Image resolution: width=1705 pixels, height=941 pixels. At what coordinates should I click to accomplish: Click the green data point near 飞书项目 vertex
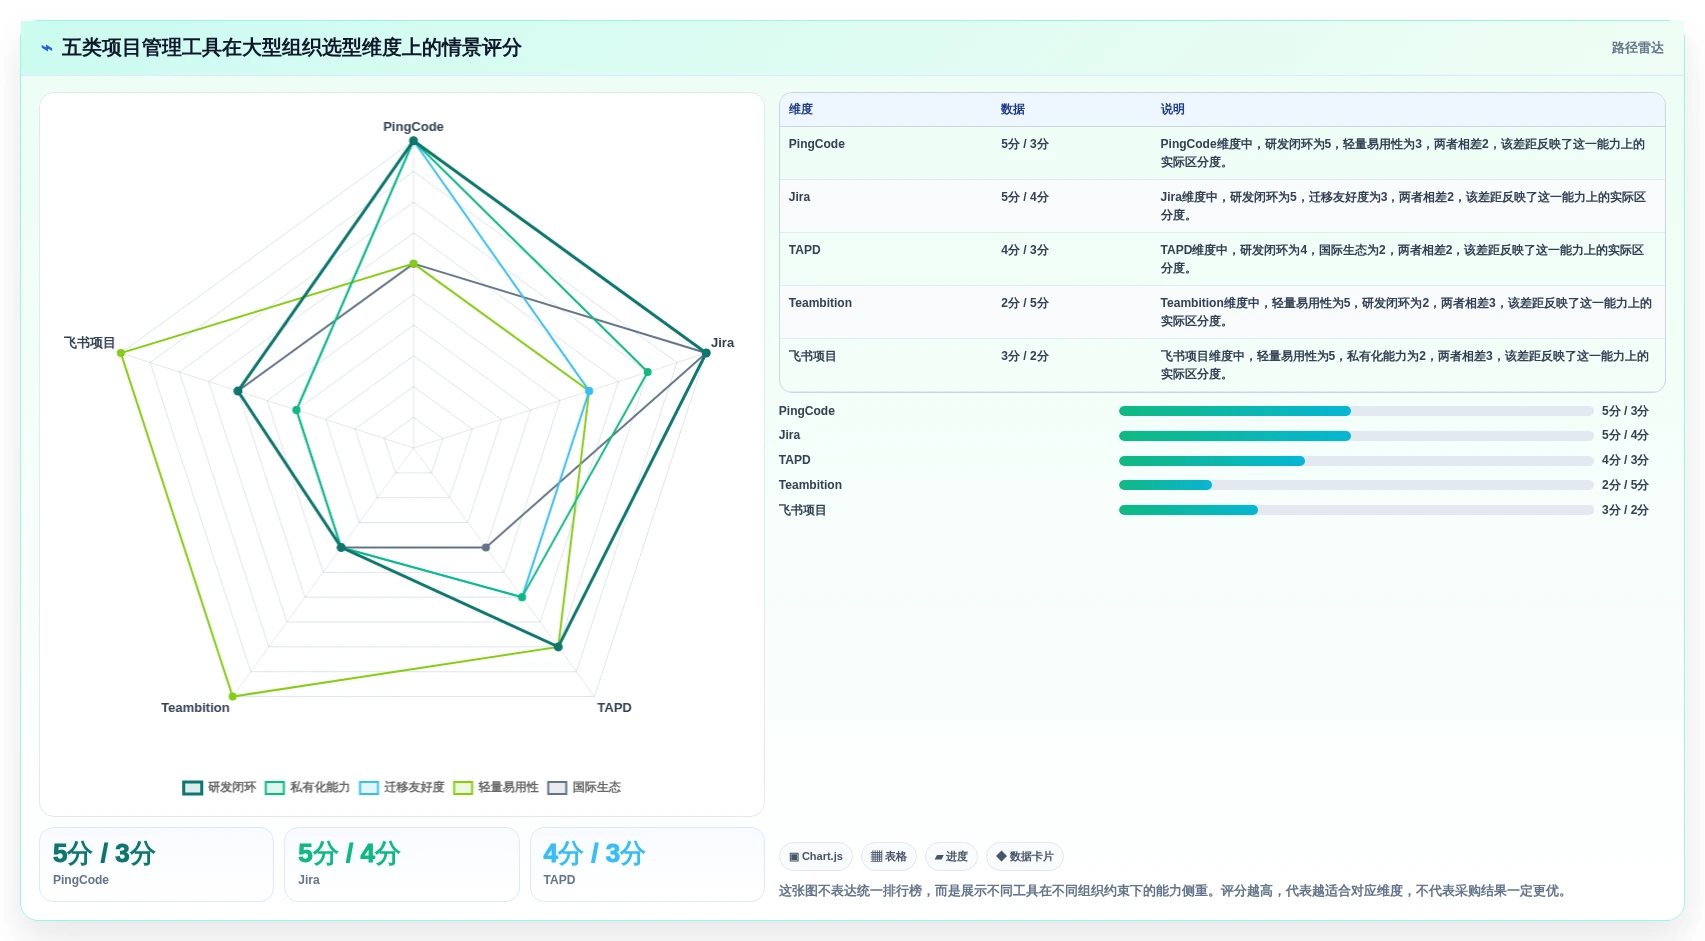[x=121, y=353]
